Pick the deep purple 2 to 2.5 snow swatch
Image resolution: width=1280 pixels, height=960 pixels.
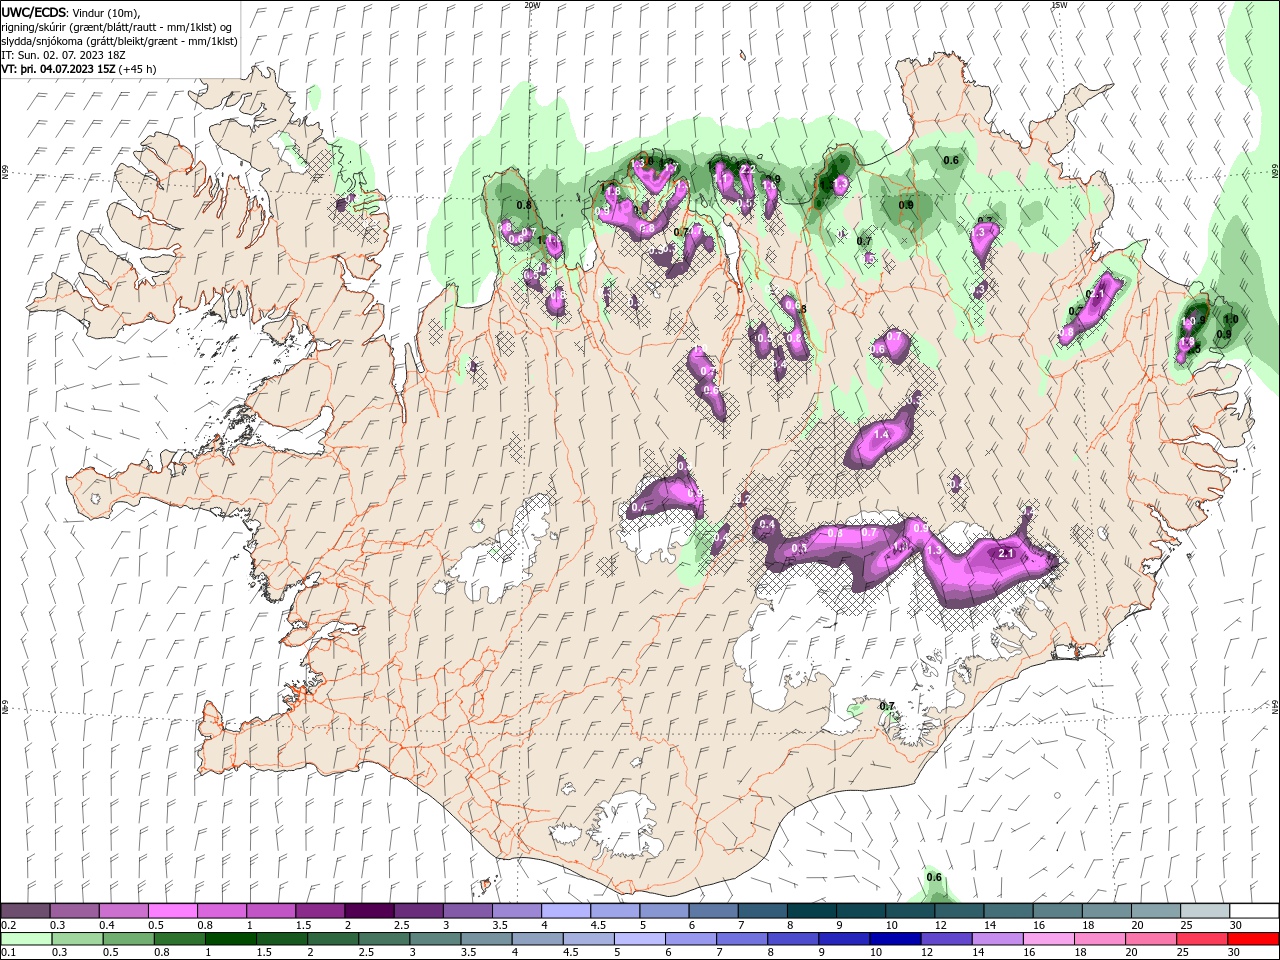coord(369,911)
